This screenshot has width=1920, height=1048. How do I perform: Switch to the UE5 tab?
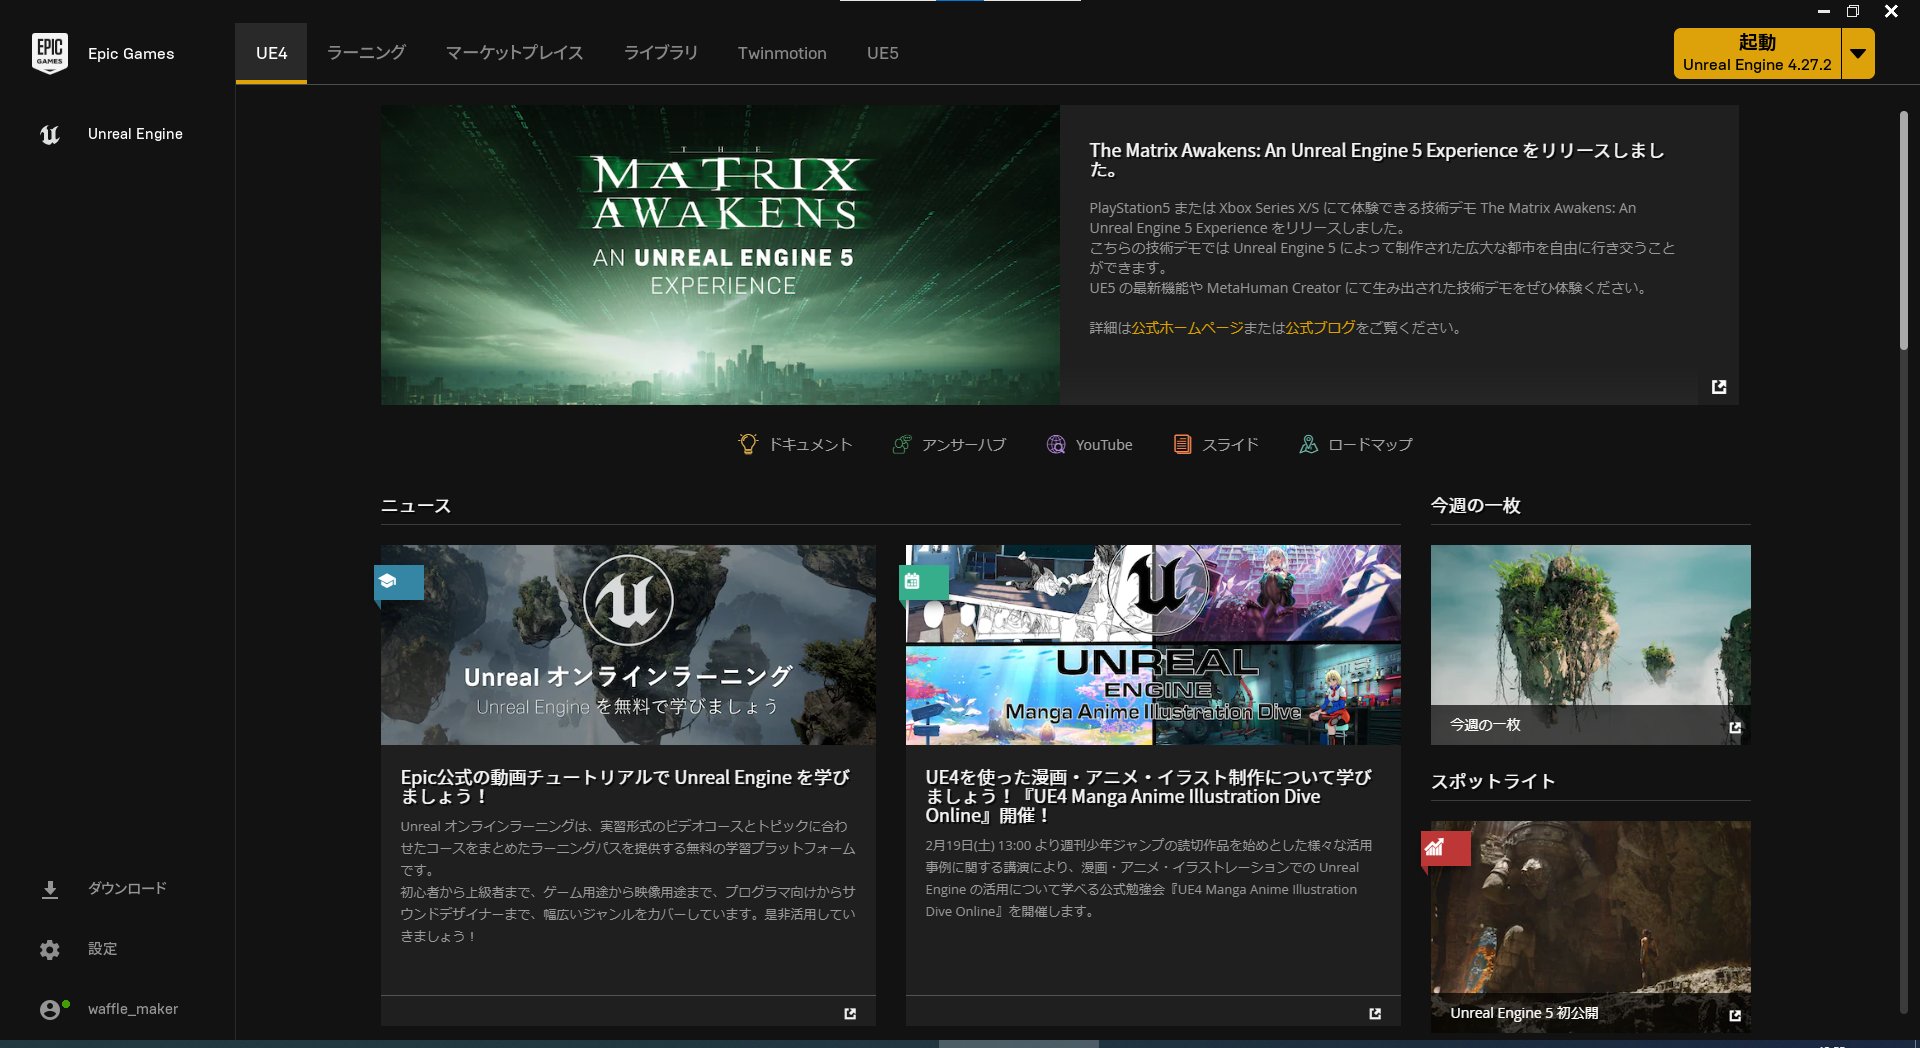882,53
